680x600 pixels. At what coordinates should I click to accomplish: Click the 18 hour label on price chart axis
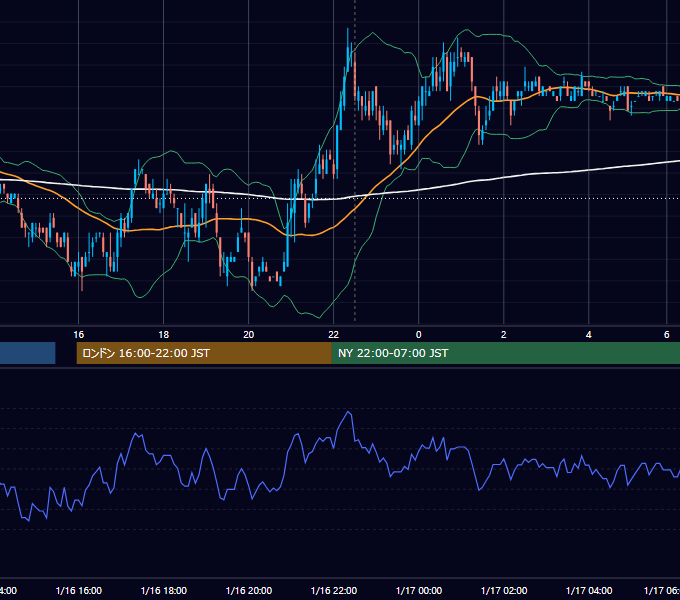(163, 335)
